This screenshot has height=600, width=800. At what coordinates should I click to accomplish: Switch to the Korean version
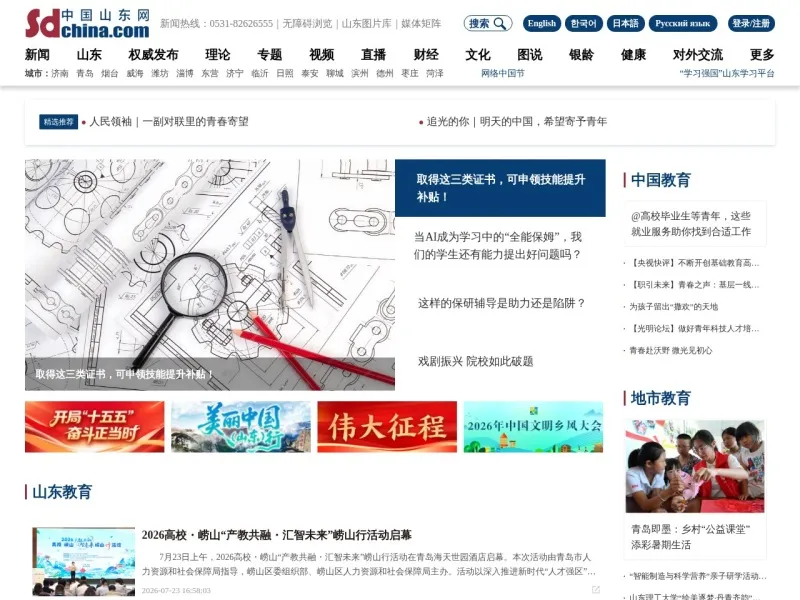pos(584,23)
